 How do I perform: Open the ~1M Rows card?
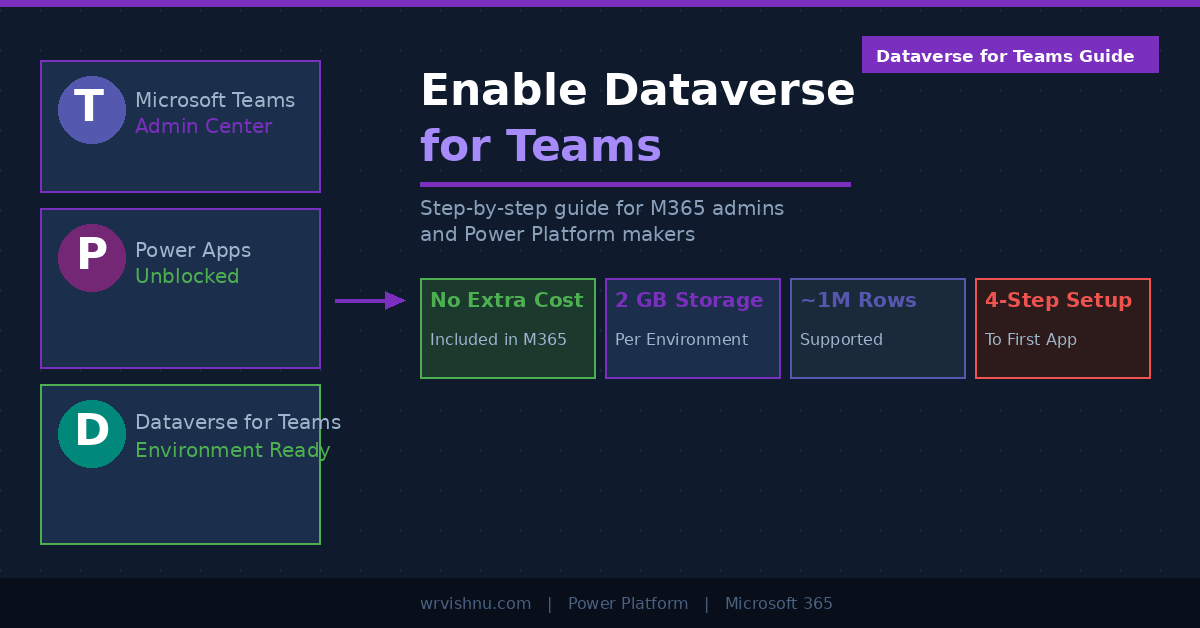(x=878, y=328)
